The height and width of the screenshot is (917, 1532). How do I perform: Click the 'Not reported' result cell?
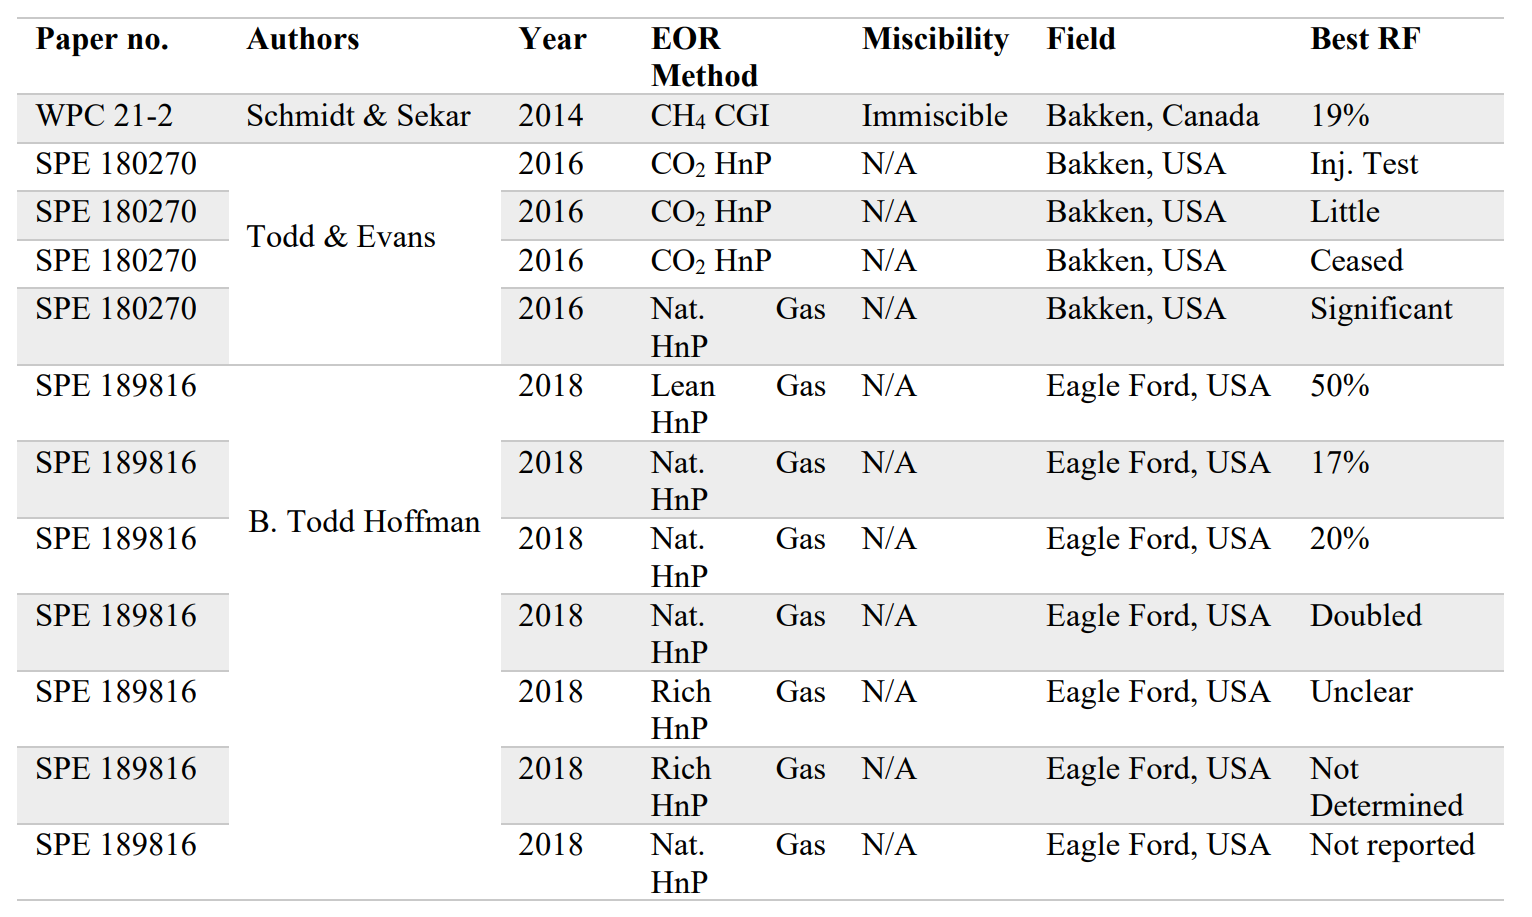(1392, 846)
